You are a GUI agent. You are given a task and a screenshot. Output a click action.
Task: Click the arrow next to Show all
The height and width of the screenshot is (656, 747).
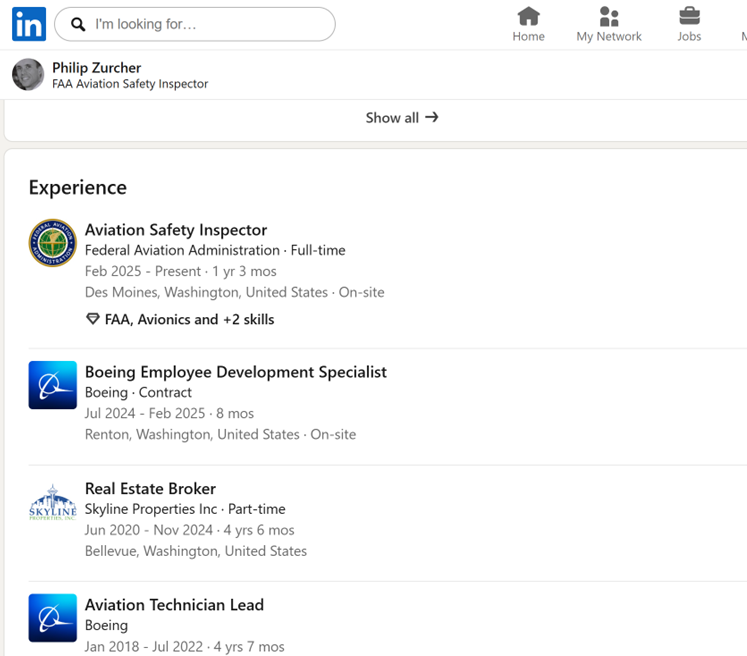pos(432,117)
